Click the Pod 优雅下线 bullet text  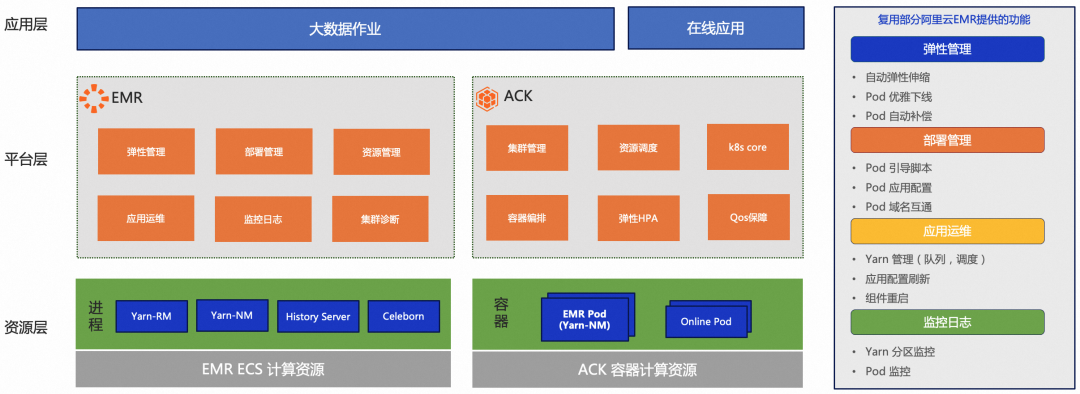[x=899, y=96]
